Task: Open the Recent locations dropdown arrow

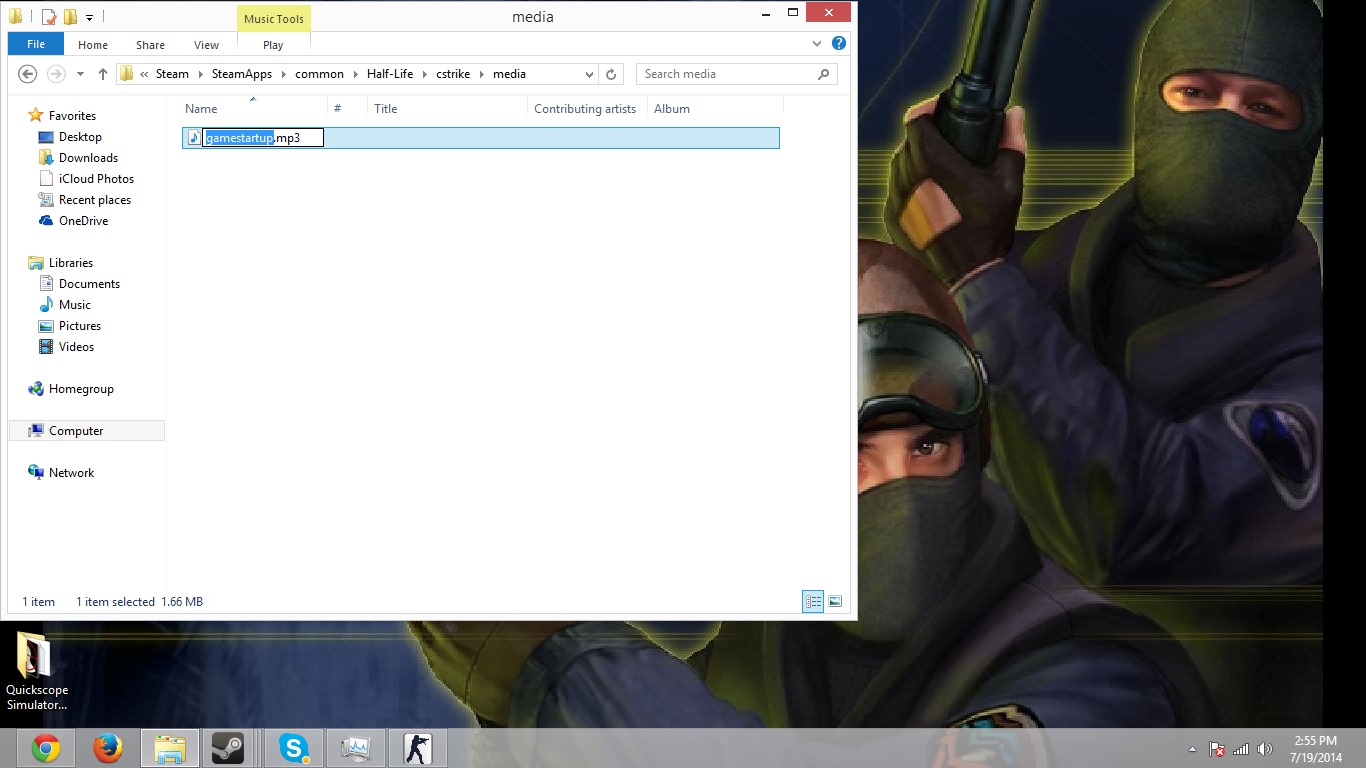Action: 79,74
